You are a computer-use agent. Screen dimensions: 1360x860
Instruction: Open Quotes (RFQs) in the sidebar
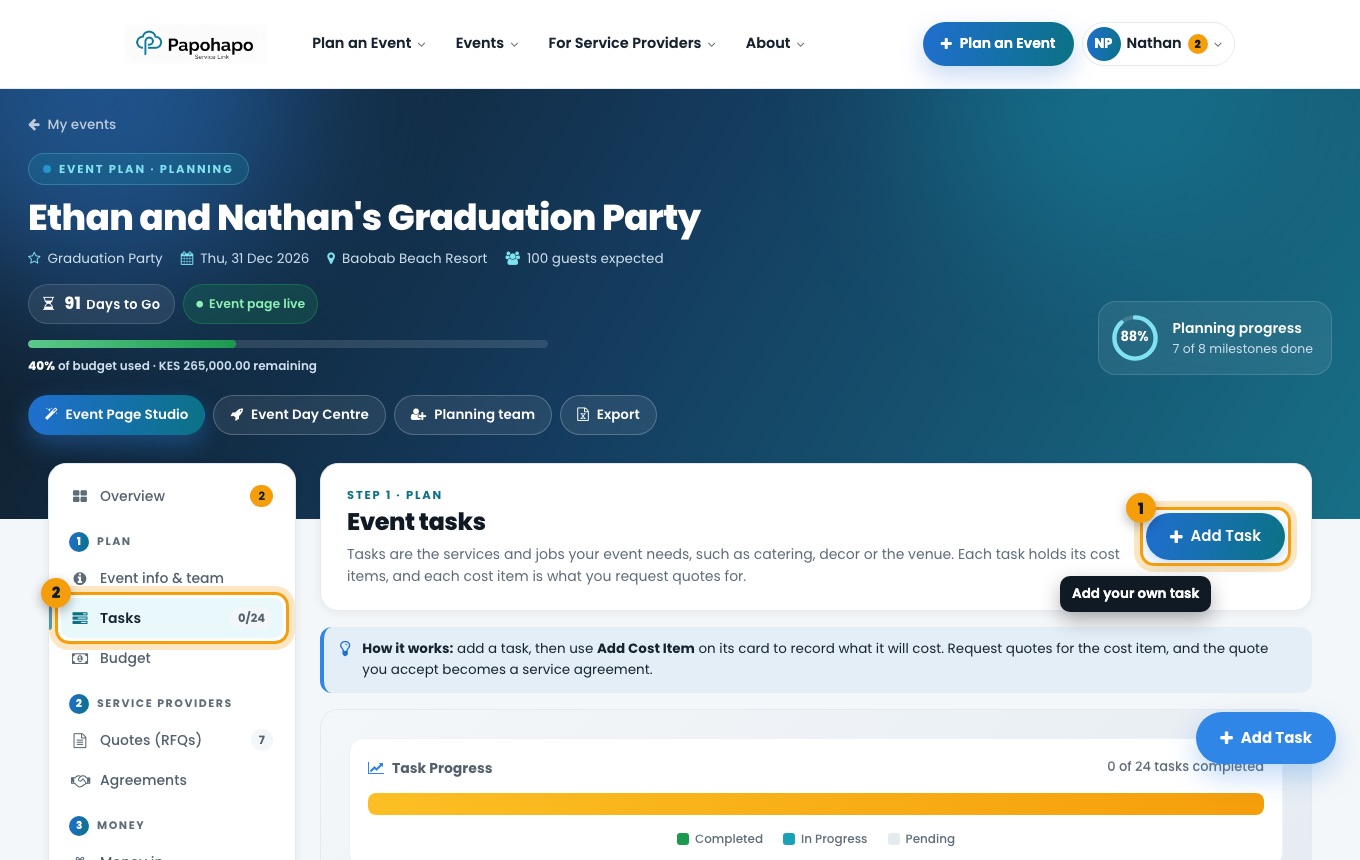[x=172, y=740]
